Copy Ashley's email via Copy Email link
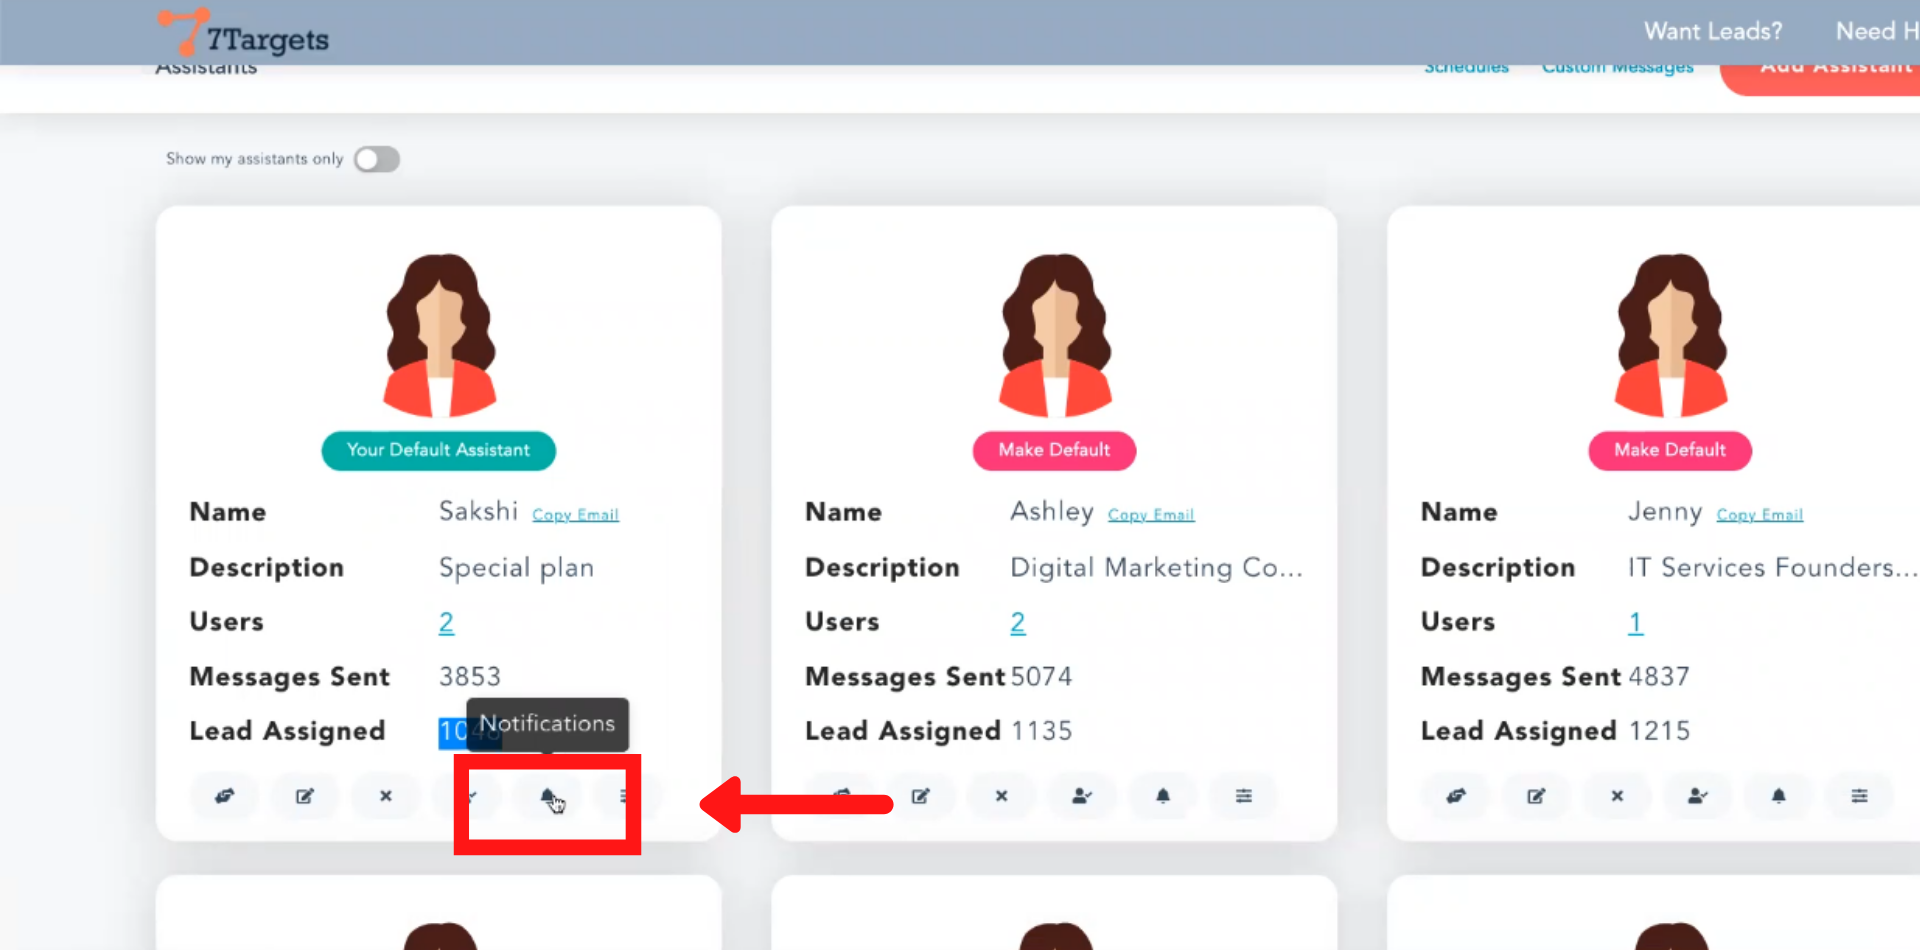The width and height of the screenshot is (1920, 950). pos(1151,515)
